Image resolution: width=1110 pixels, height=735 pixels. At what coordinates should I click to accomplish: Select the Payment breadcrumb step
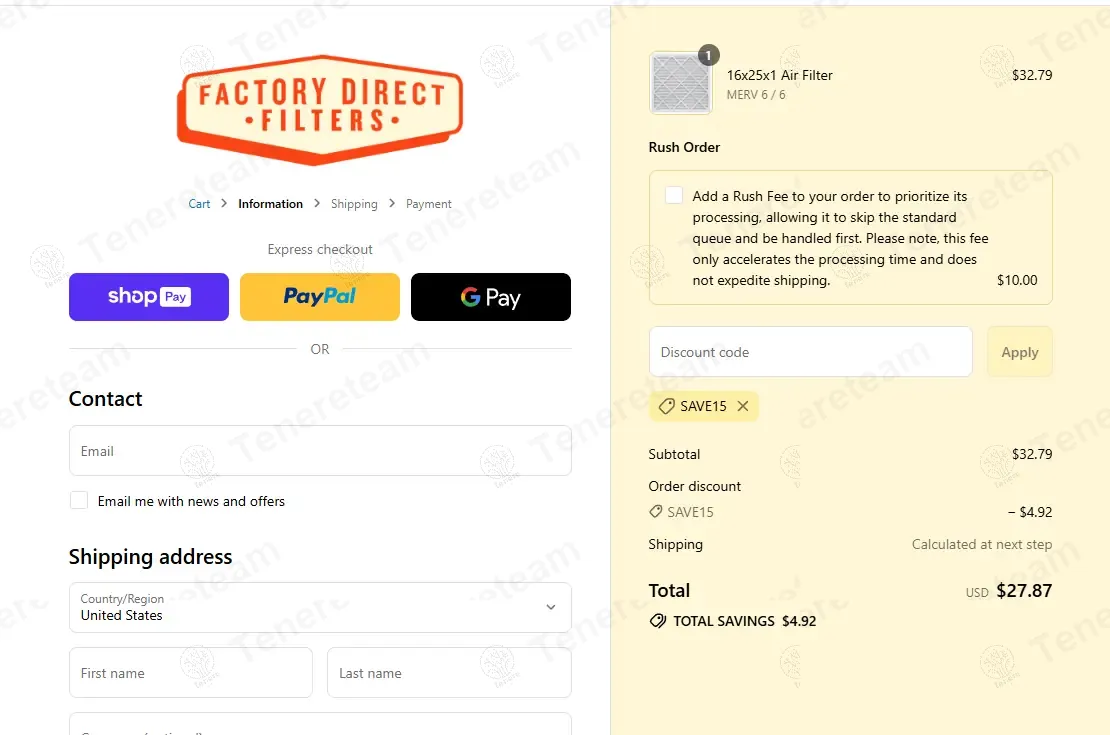[x=429, y=204]
